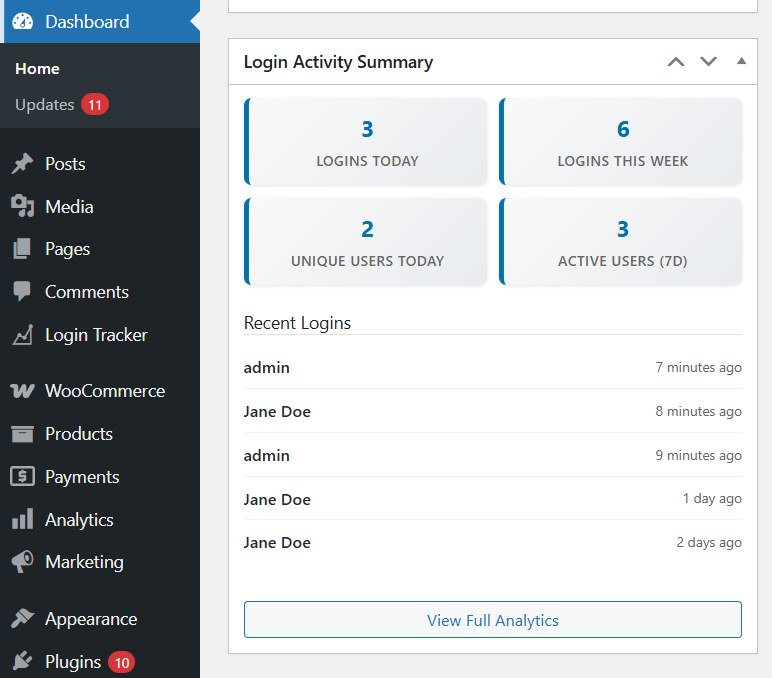The height and width of the screenshot is (678, 772).
Task: Open Plugins with 10 pending updates
Action: point(73,662)
